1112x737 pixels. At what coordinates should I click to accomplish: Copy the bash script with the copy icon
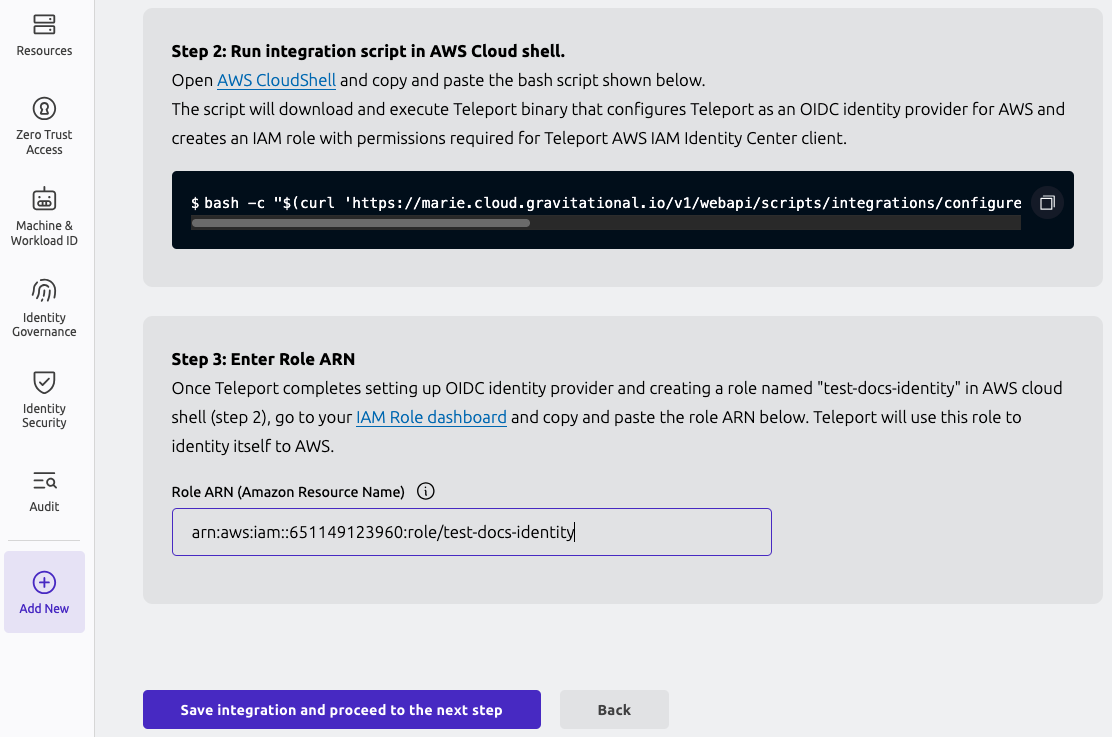[1047, 202]
